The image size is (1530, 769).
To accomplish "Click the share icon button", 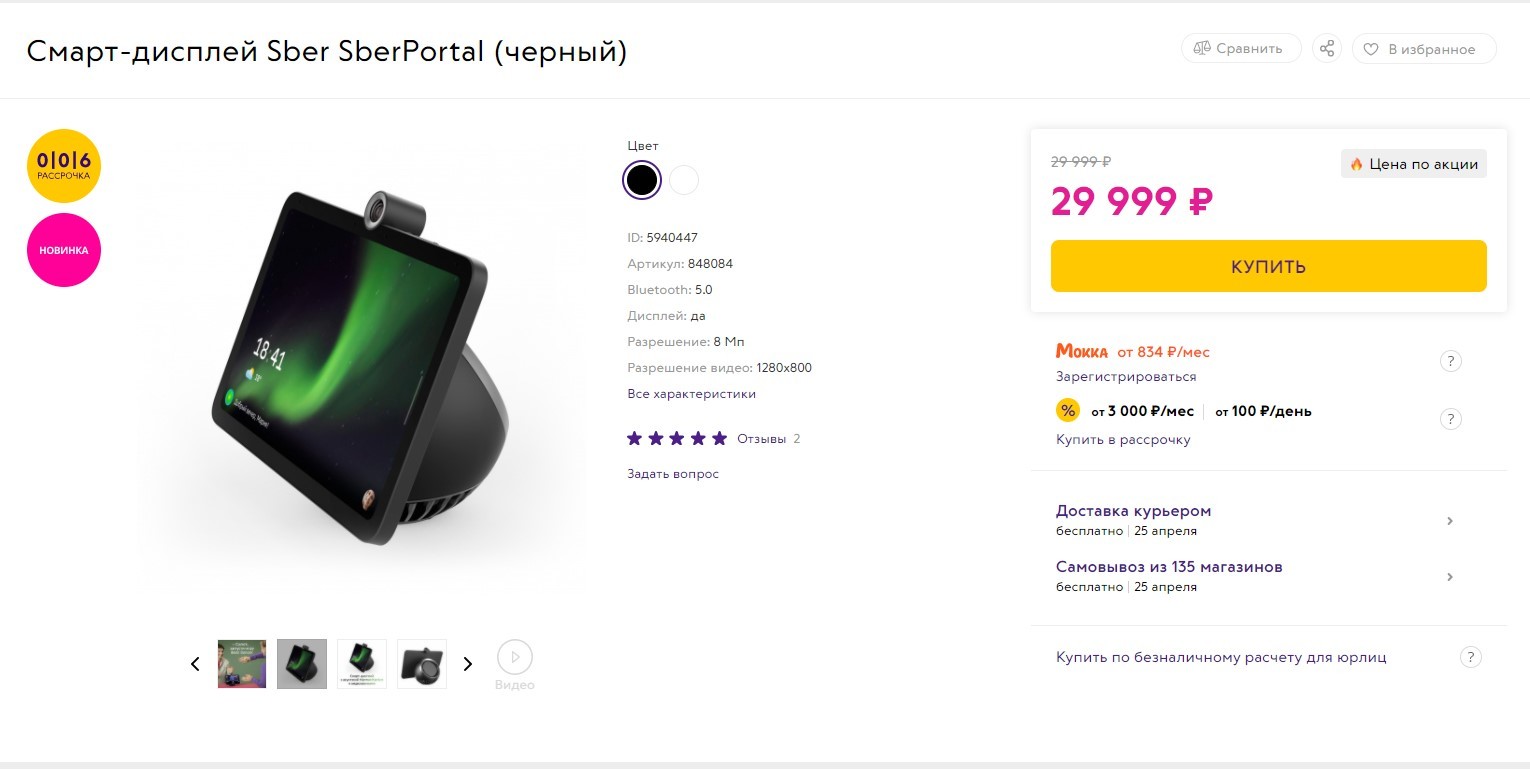I will tap(1327, 48).
